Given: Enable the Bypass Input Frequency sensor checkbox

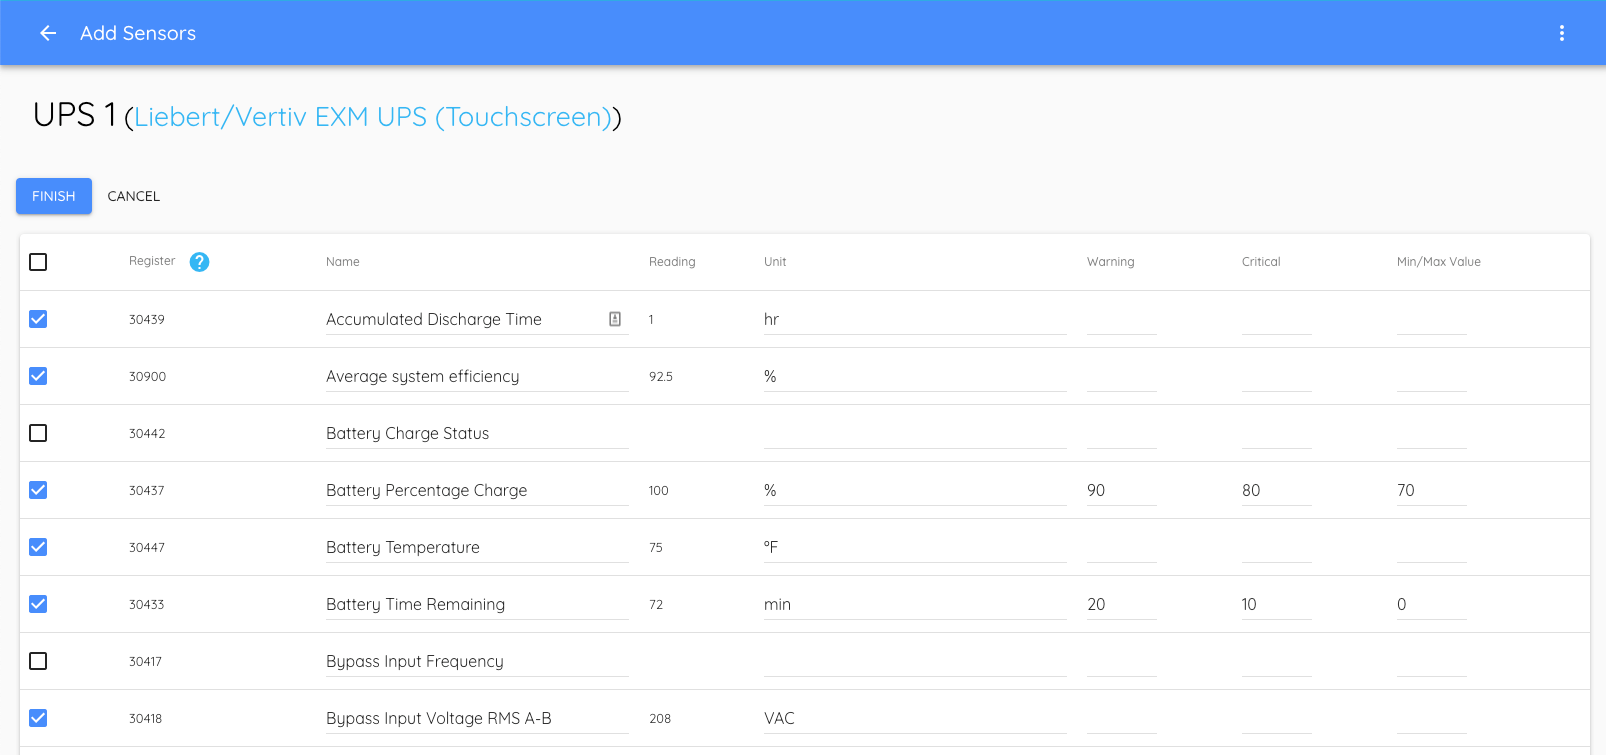Looking at the screenshot, I should [38, 661].
